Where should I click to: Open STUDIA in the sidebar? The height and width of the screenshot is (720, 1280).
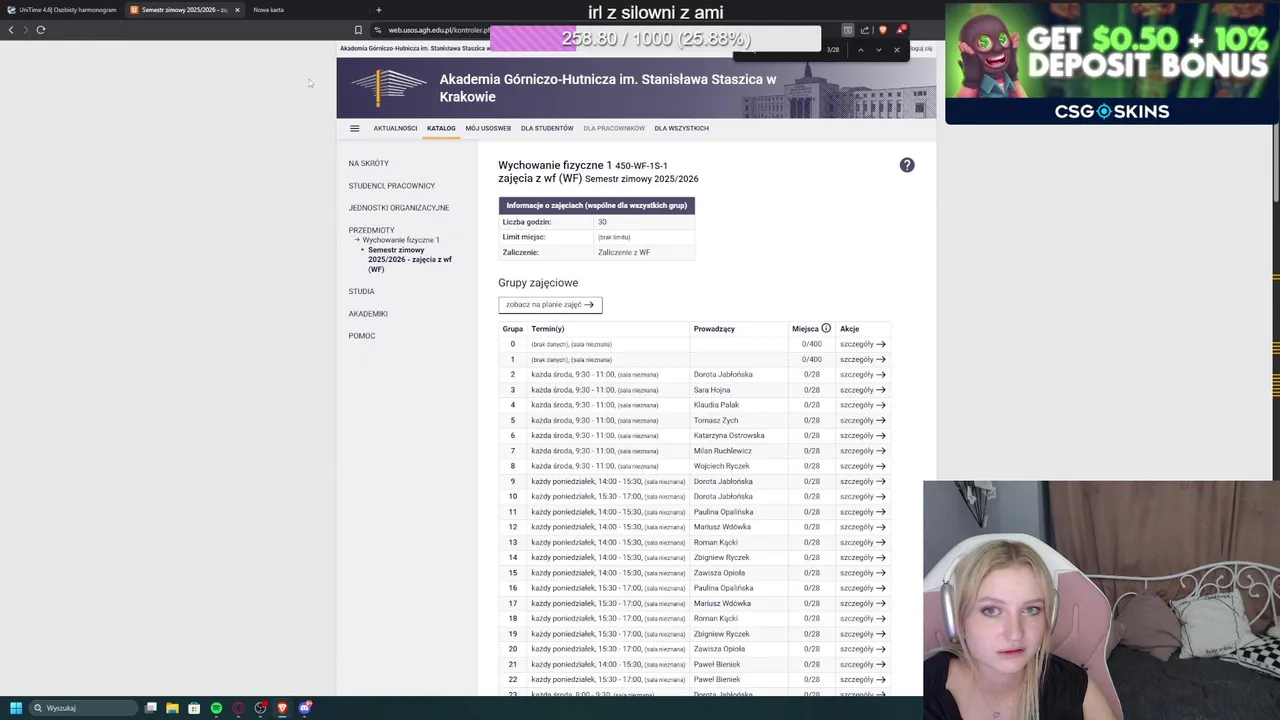tap(361, 291)
